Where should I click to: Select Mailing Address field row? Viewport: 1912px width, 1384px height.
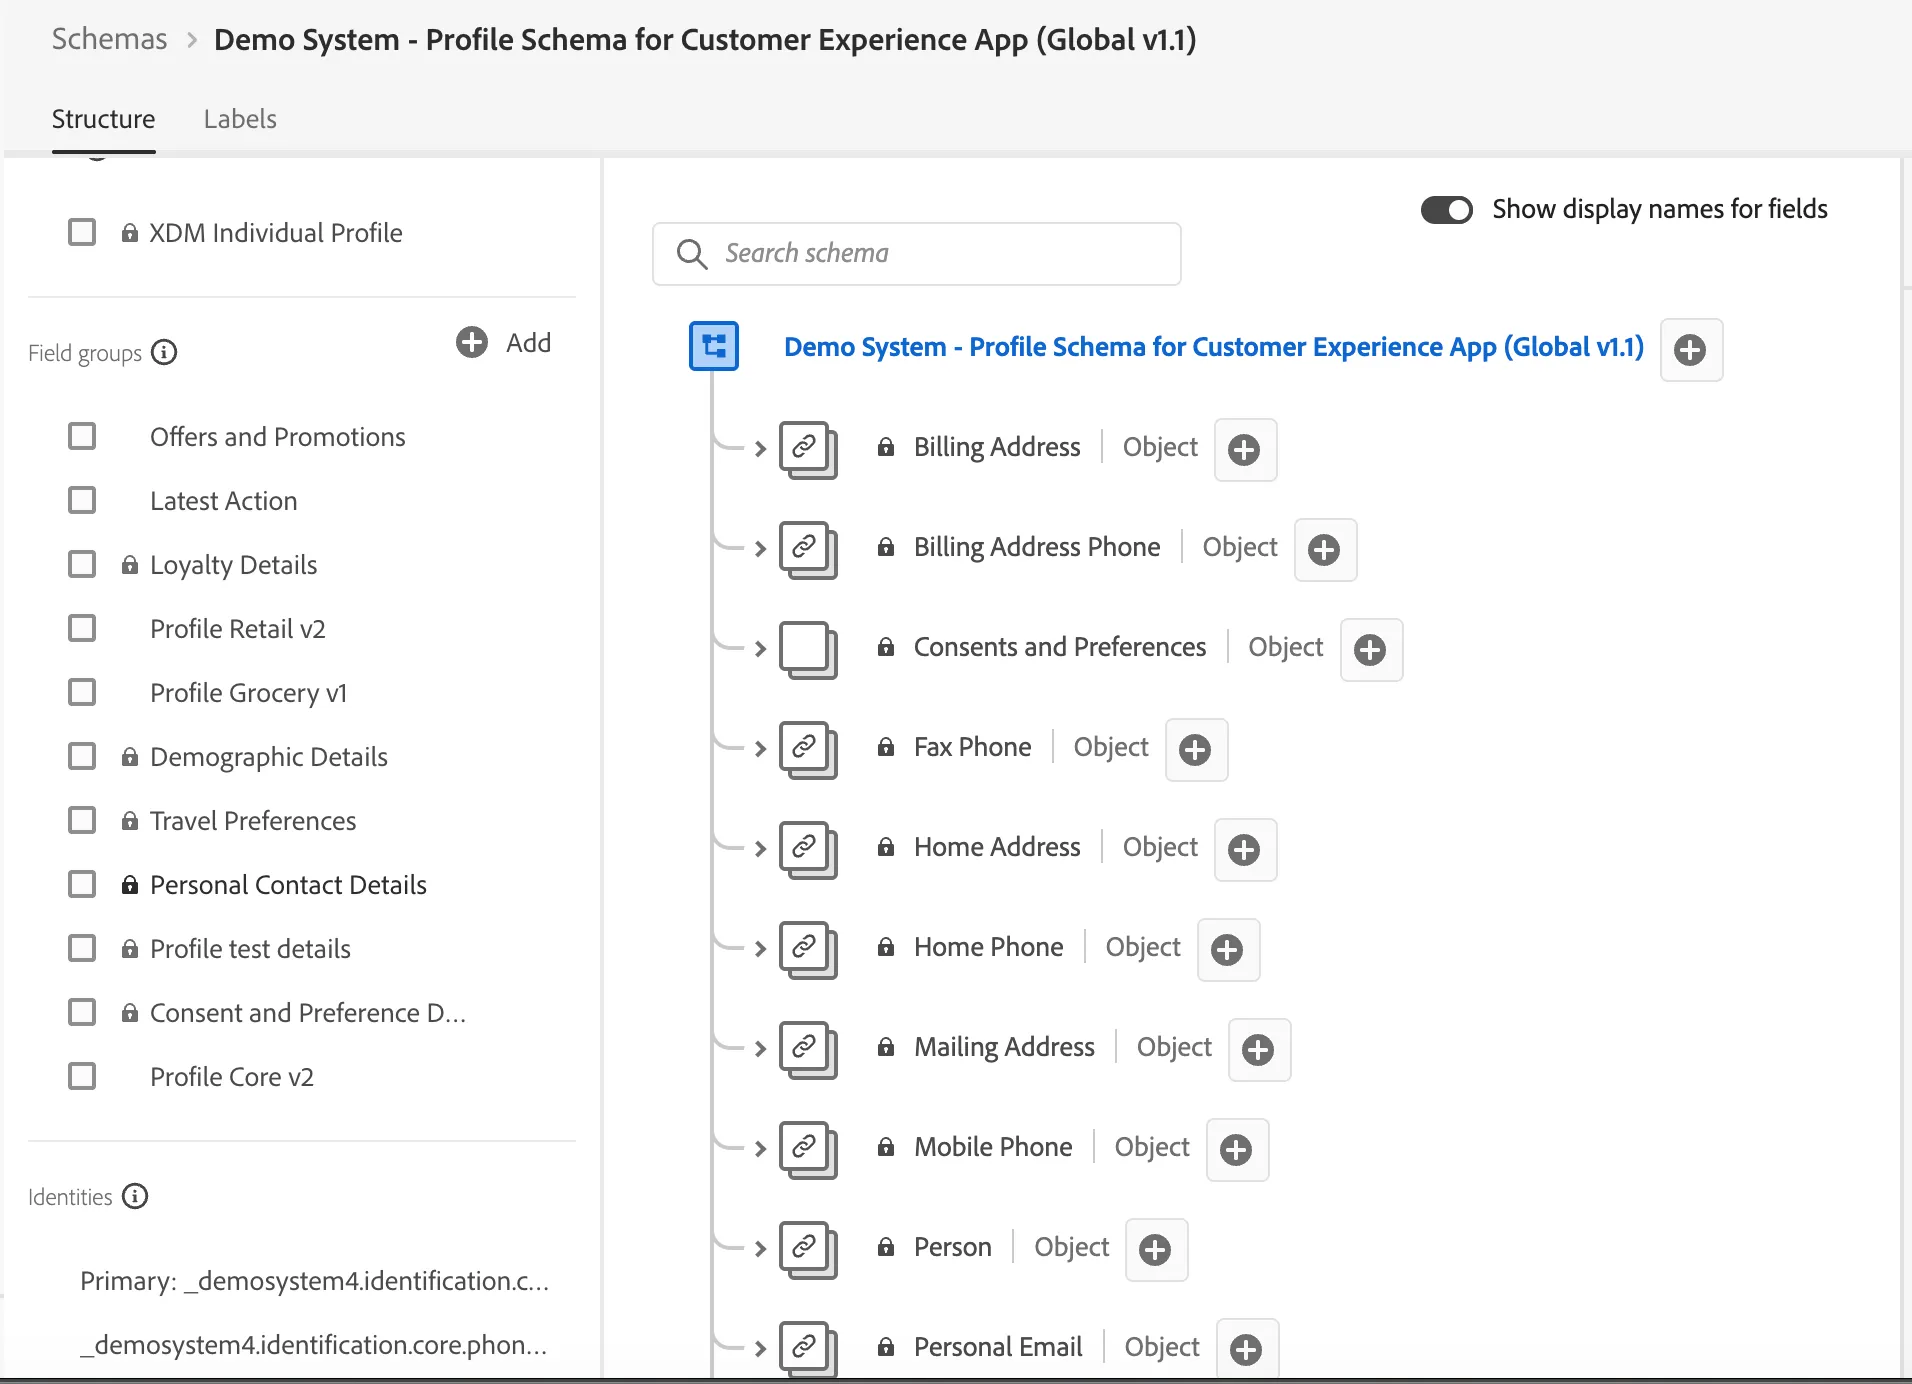(x=1004, y=1047)
